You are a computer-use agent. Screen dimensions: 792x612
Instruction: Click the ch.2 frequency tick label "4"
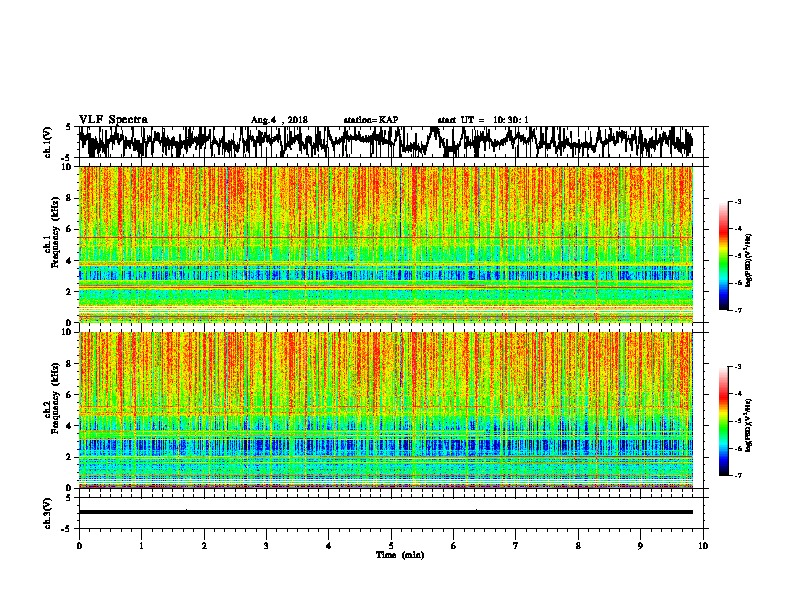tap(70, 426)
